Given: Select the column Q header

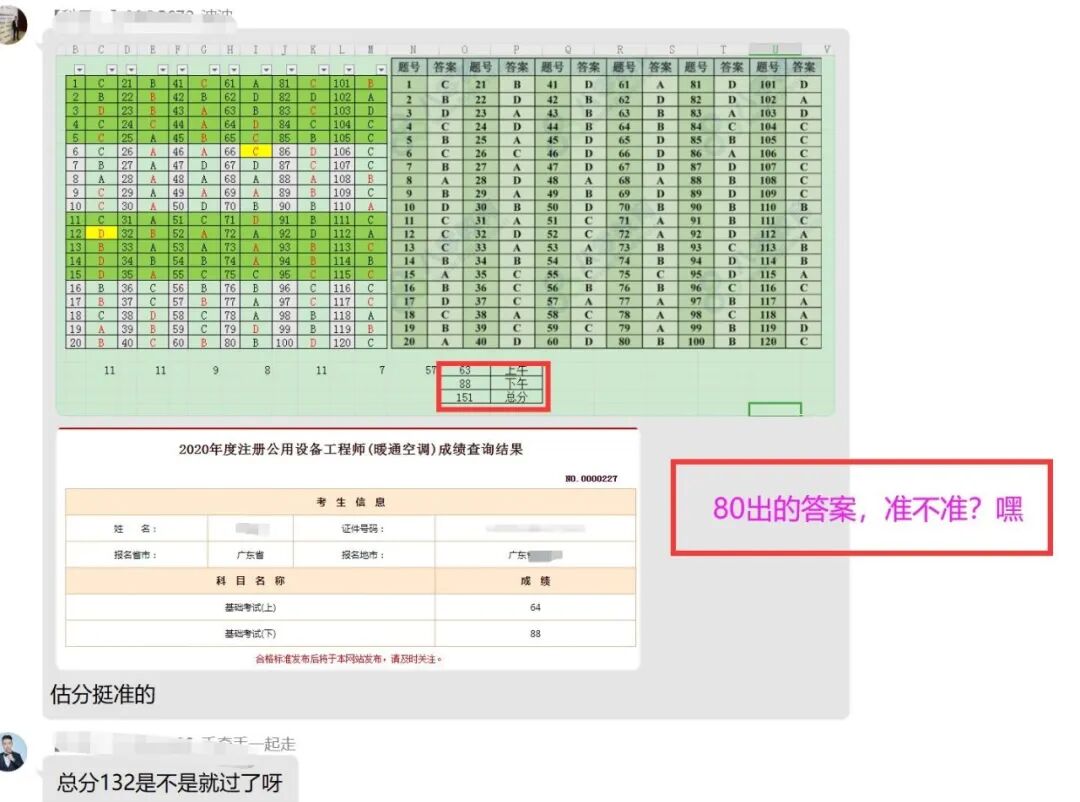Looking at the screenshot, I should [x=568, y=50].
